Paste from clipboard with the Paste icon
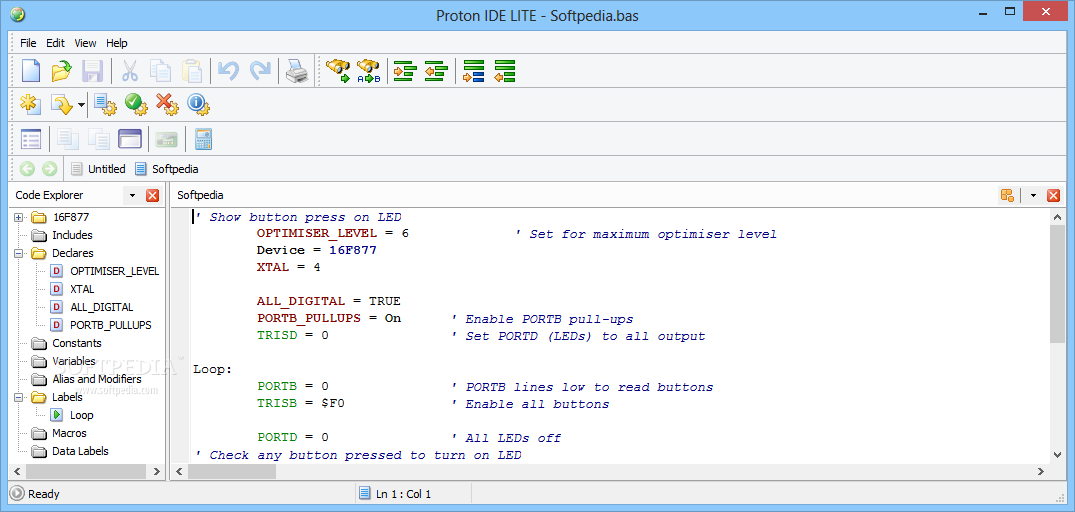The width and height of the screenshot is (1075, 512). [x=192, y=71]
